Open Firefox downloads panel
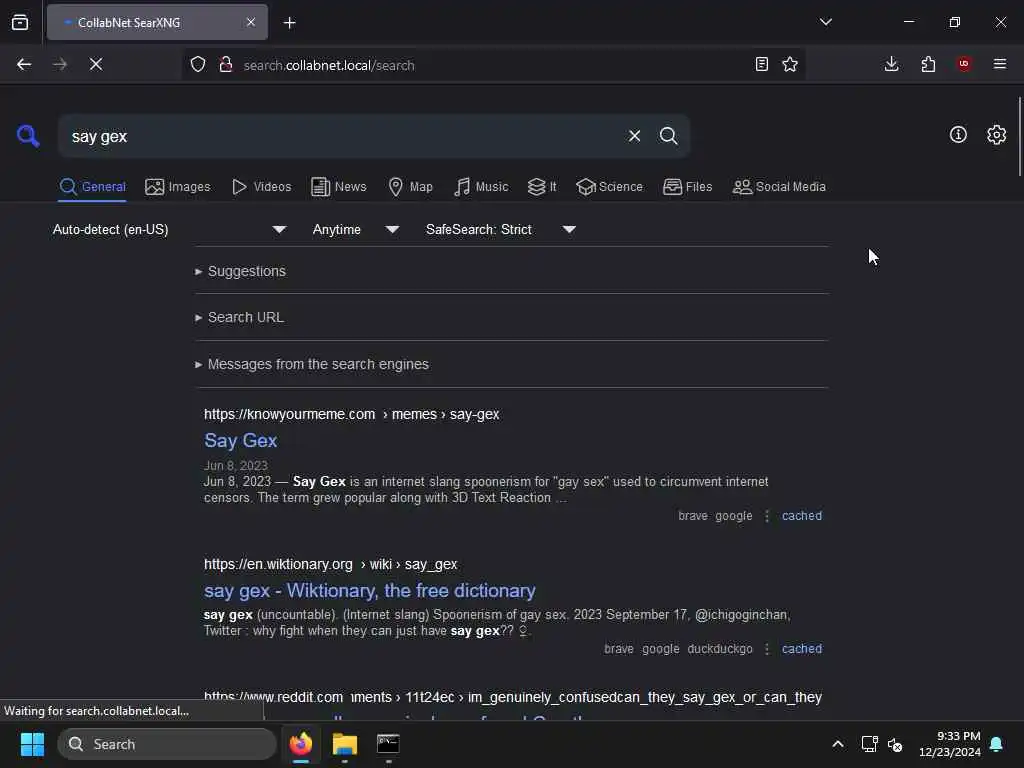The height and width of the screenshot is (768, 1024). 891,64
